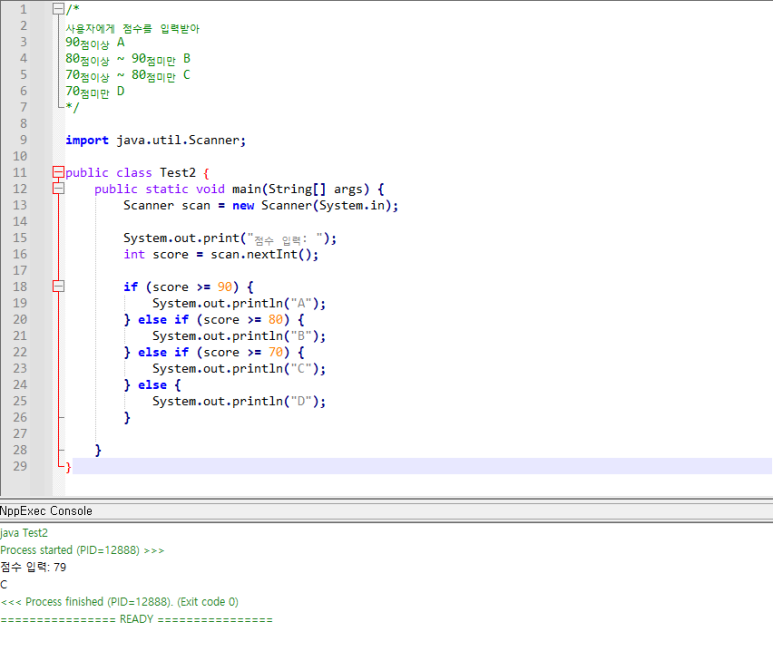Click the 'C' result line in the console
The image size is (773, 651).
point(4,584)
